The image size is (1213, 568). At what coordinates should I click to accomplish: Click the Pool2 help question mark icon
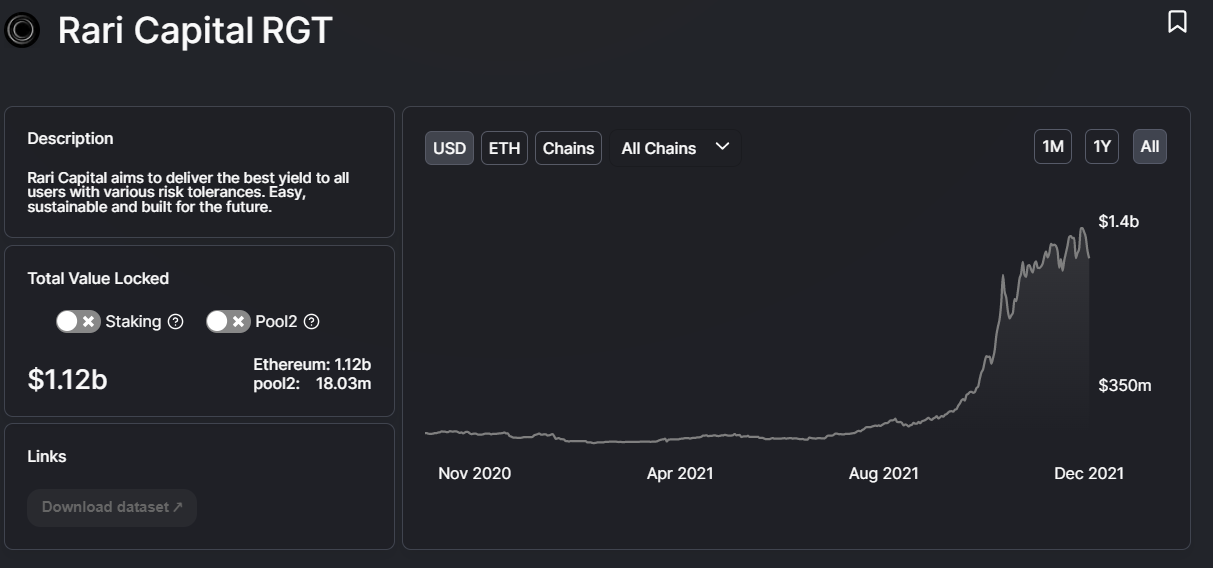[311, 322]
